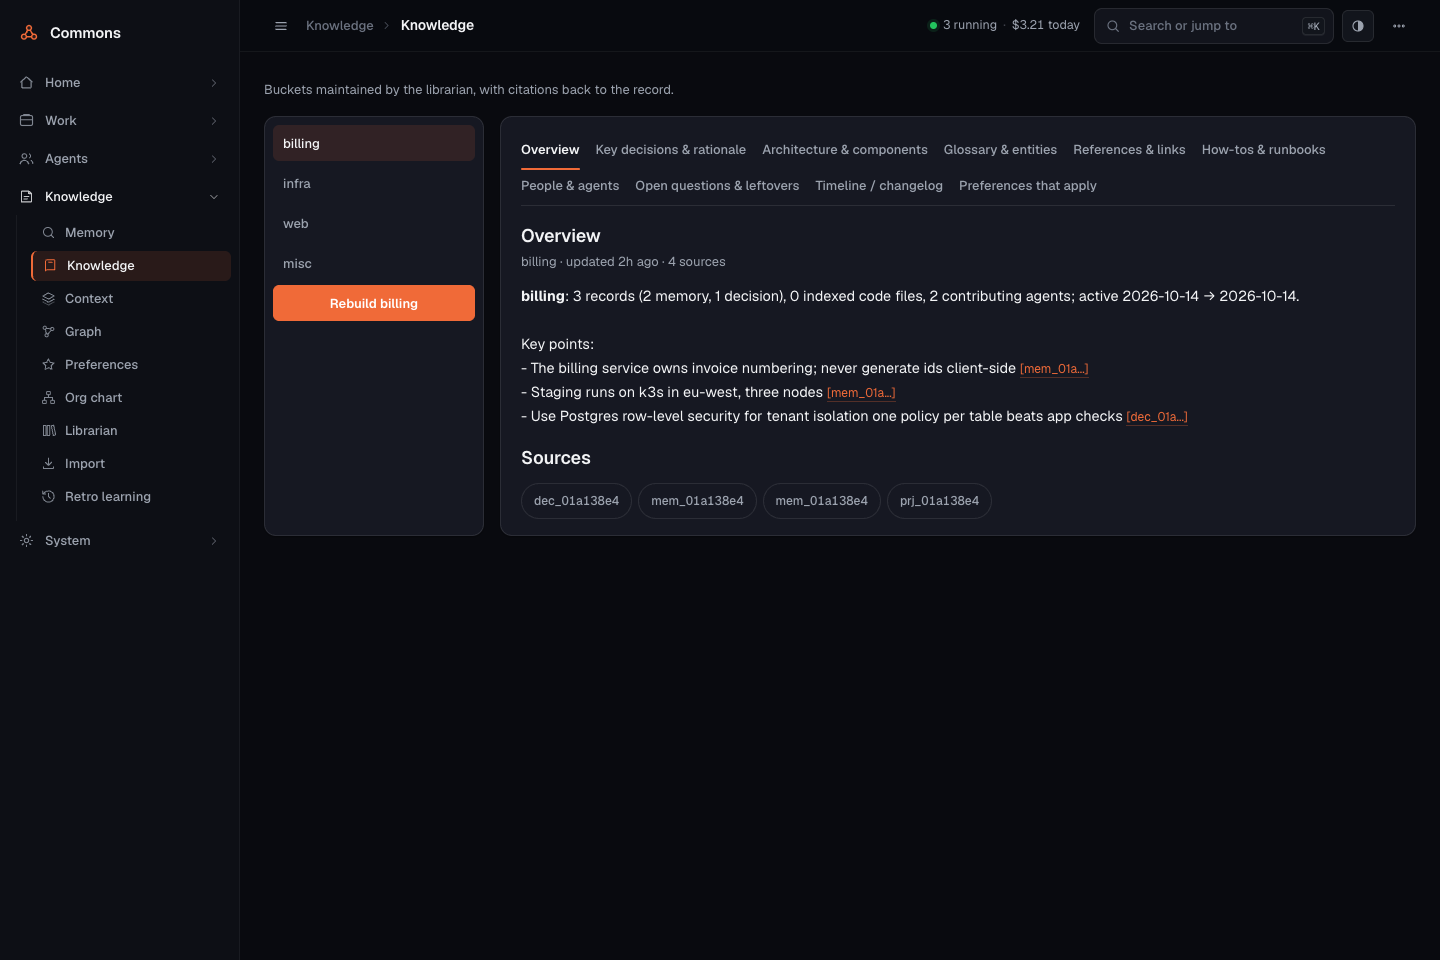Switch to Architecture & components tab

[x=845, y=150]
